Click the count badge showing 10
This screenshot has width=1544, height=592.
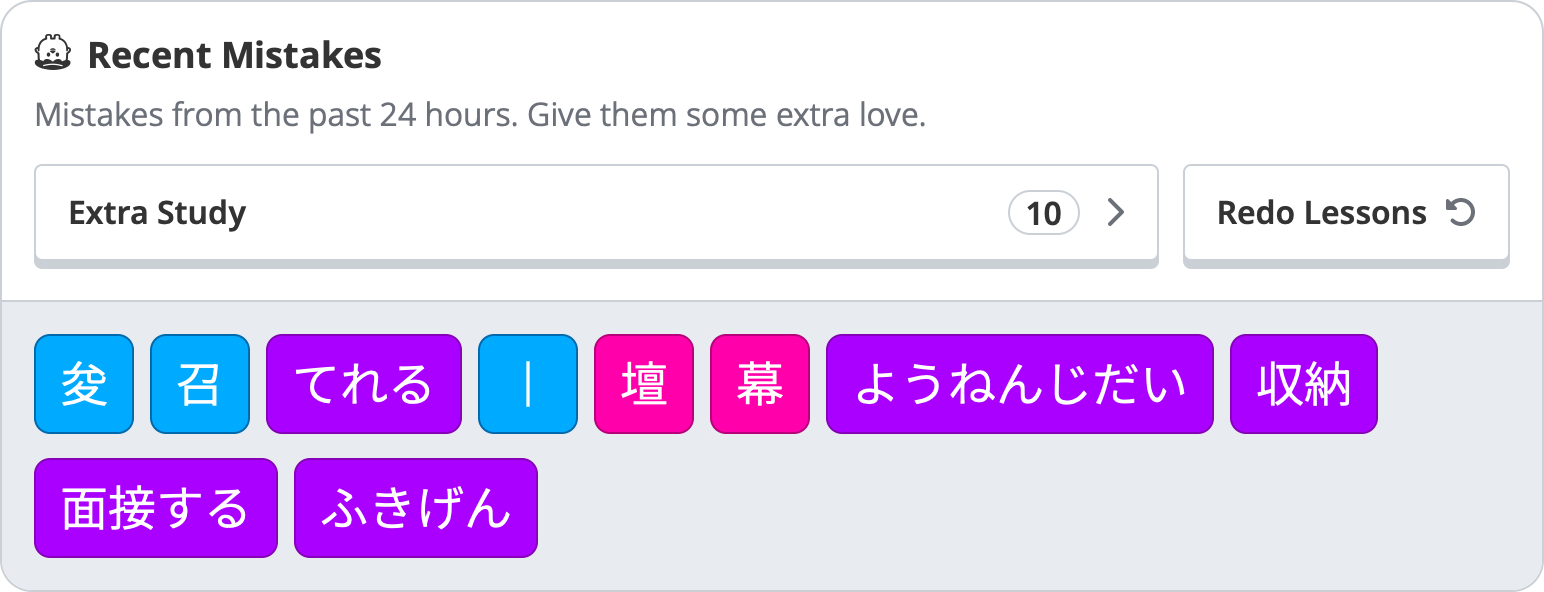tap(1044, 213)
